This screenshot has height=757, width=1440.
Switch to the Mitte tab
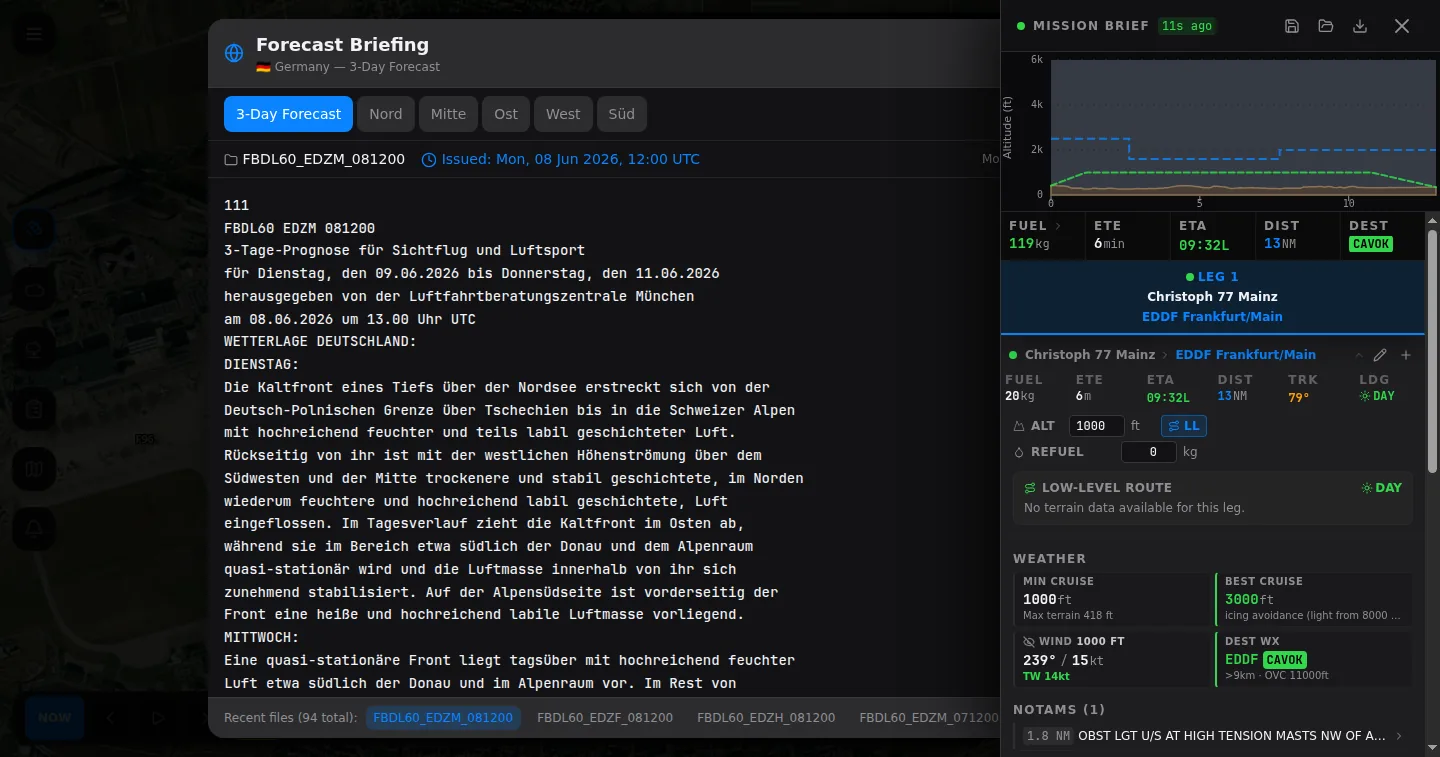448,114
